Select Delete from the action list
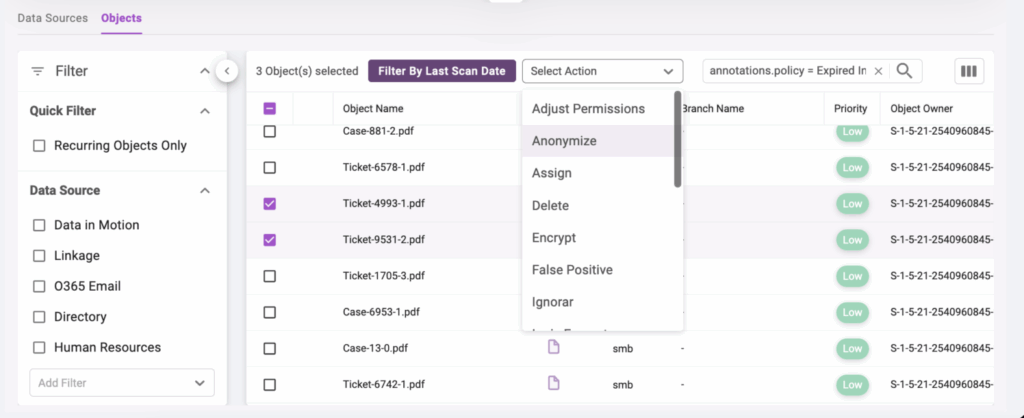The height and width of the screenshot is (418, 1024). [550, 206]
